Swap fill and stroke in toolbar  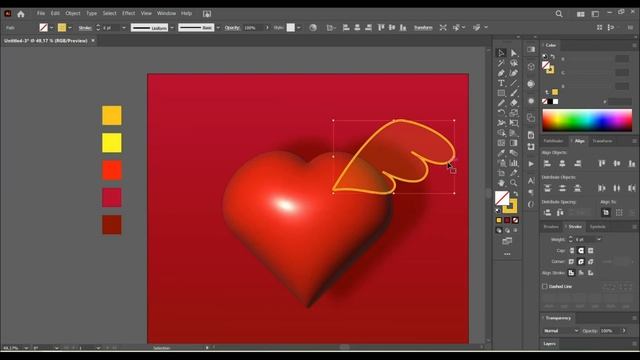coord(516,194)
